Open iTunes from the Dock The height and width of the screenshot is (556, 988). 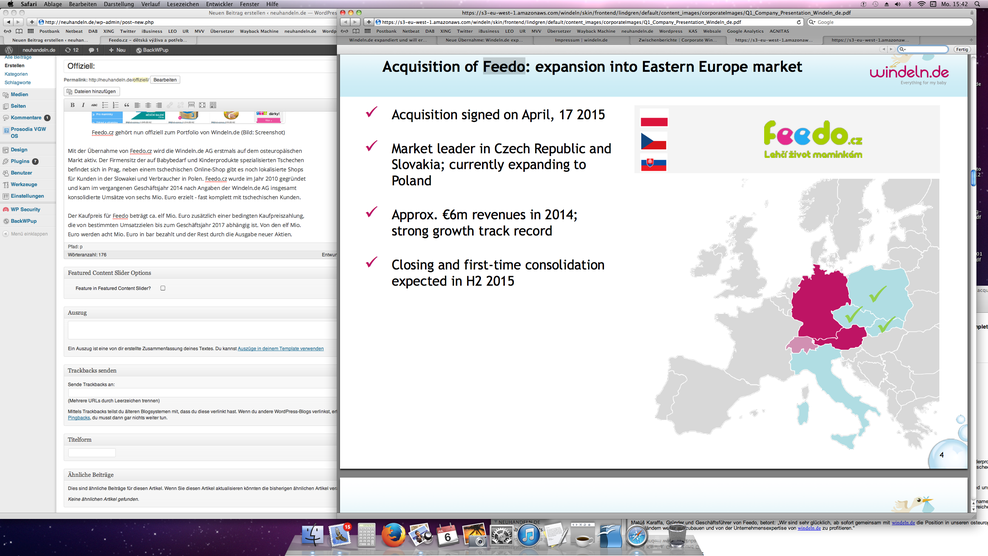[x=529, y=535]
